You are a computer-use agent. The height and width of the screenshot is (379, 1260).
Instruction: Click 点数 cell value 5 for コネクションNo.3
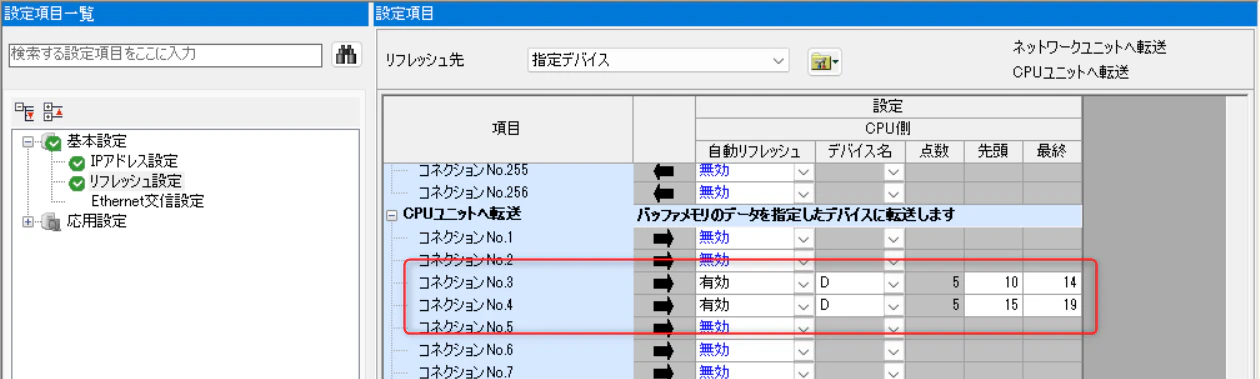(934, 283)
